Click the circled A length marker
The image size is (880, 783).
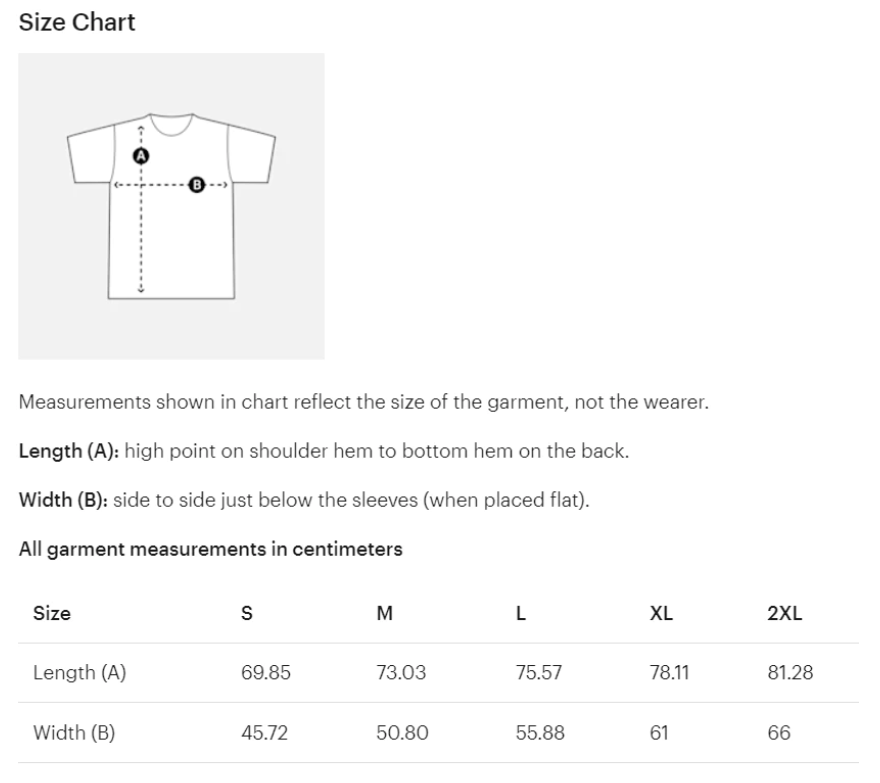point(141,156)
